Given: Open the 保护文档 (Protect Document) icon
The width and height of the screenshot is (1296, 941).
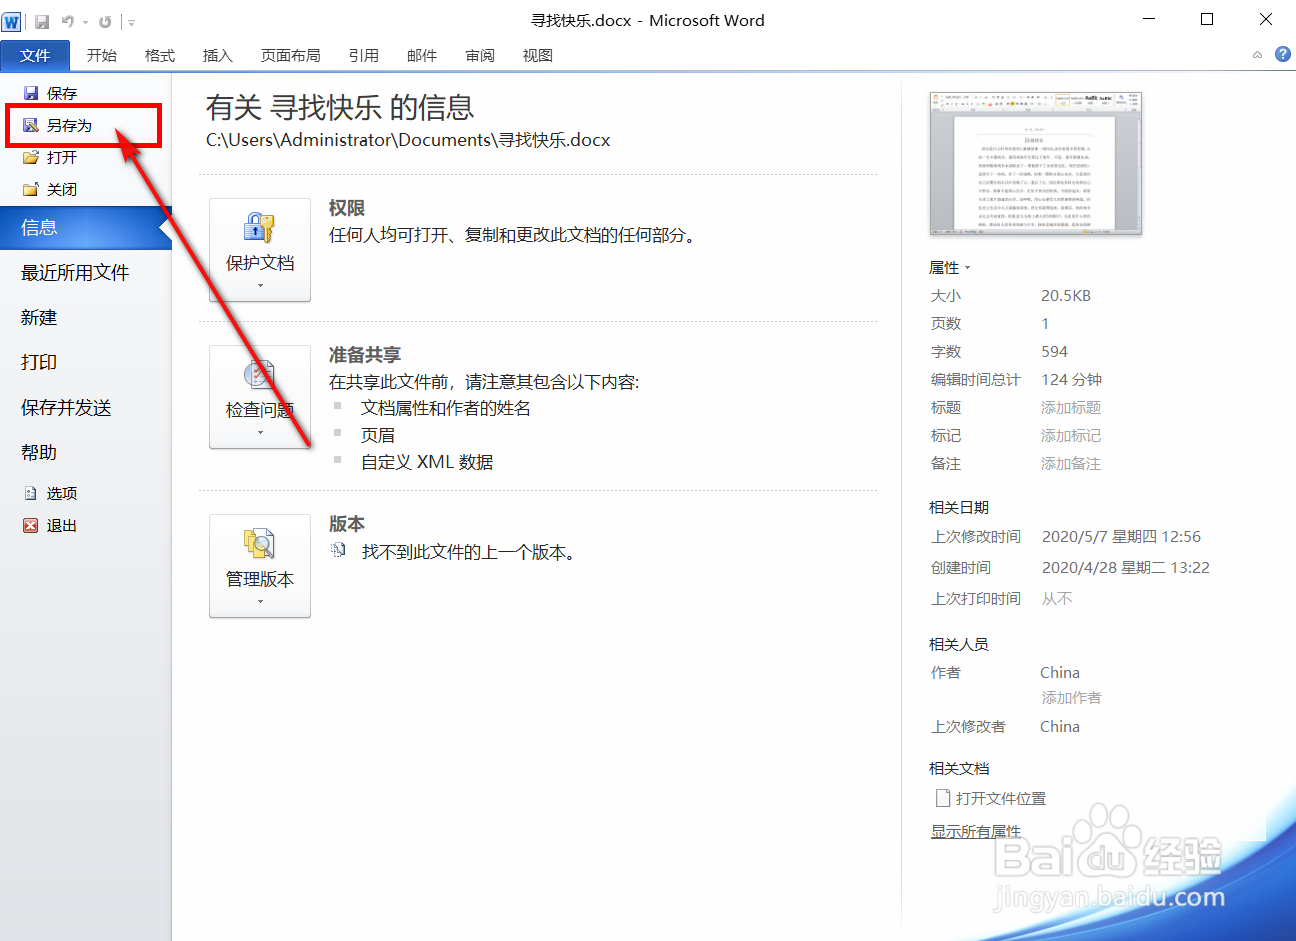Looking at the screenshot, I should tap(260, 250).
